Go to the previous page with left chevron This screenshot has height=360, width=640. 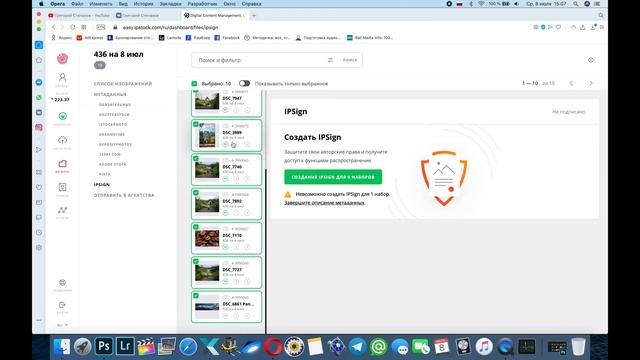(x=571, y=83)
